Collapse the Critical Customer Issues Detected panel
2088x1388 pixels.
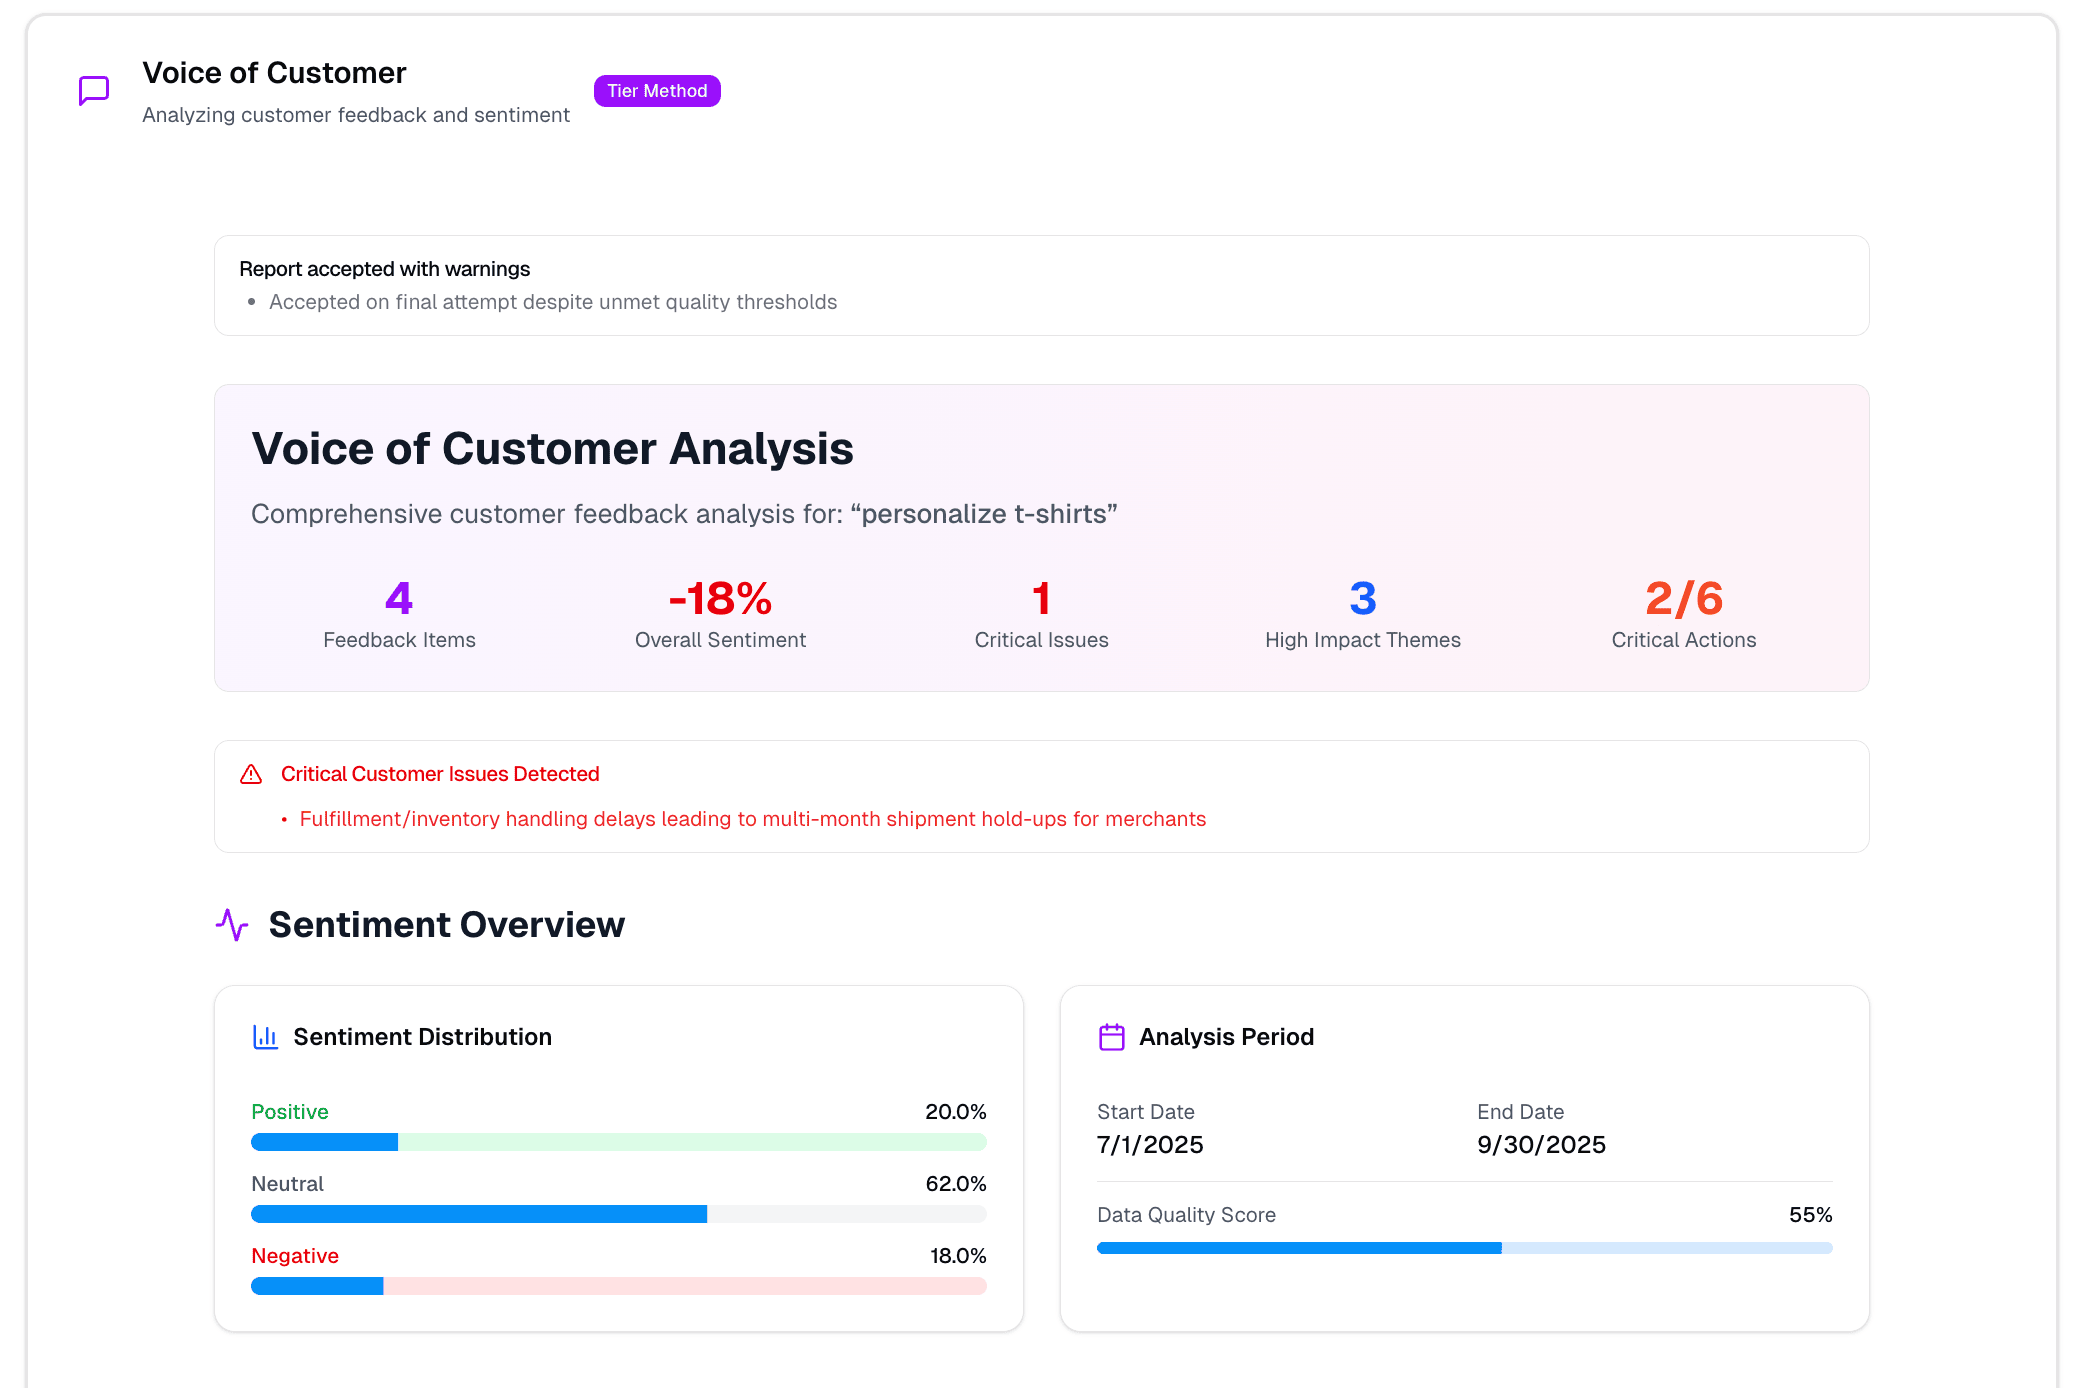(440, 773)
